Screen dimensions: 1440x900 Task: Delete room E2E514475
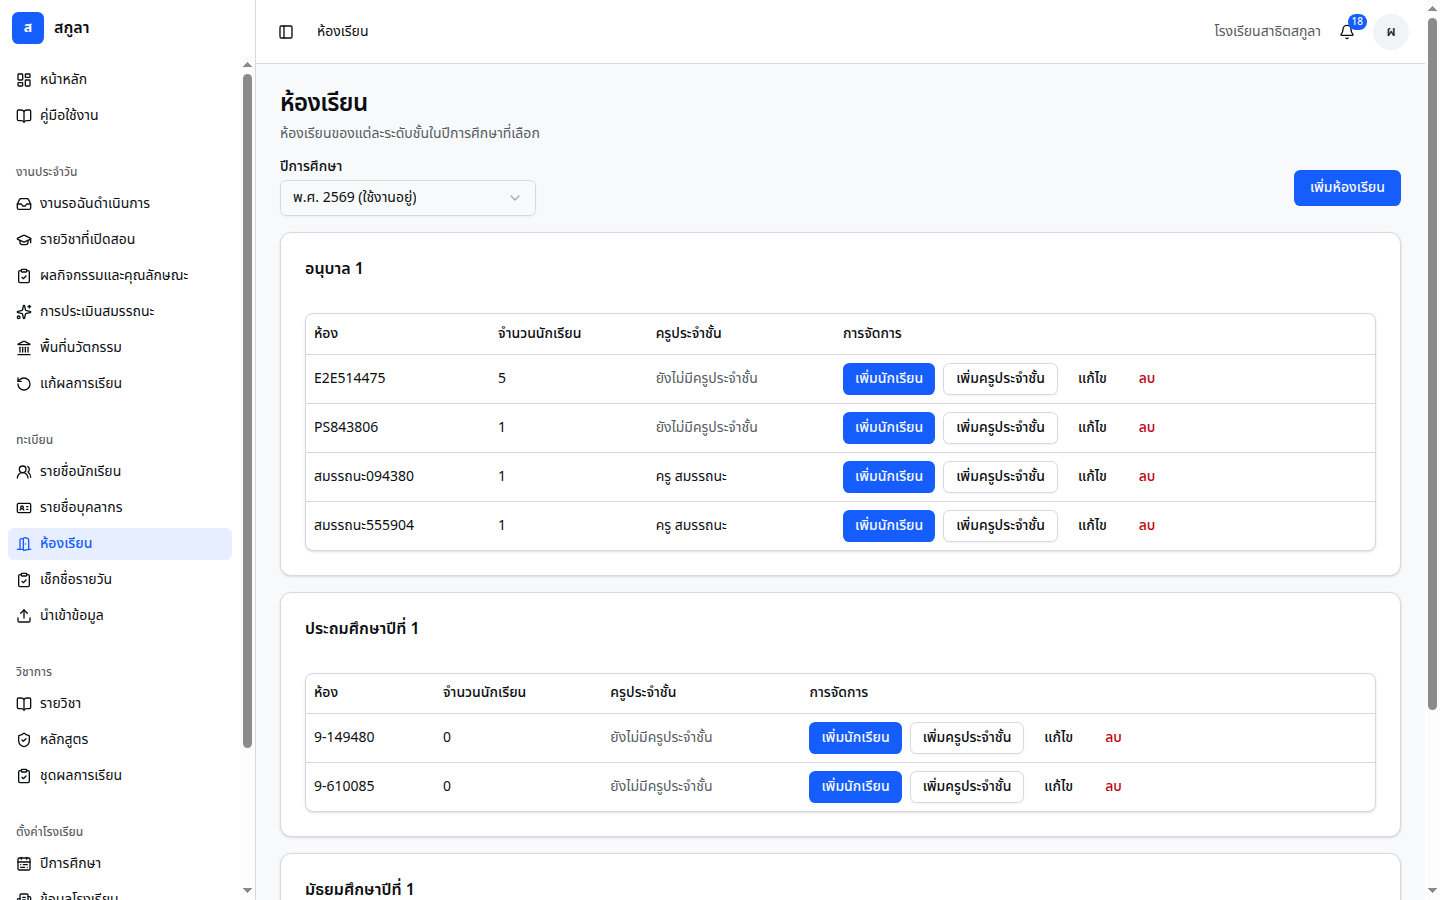(1147, 379)
